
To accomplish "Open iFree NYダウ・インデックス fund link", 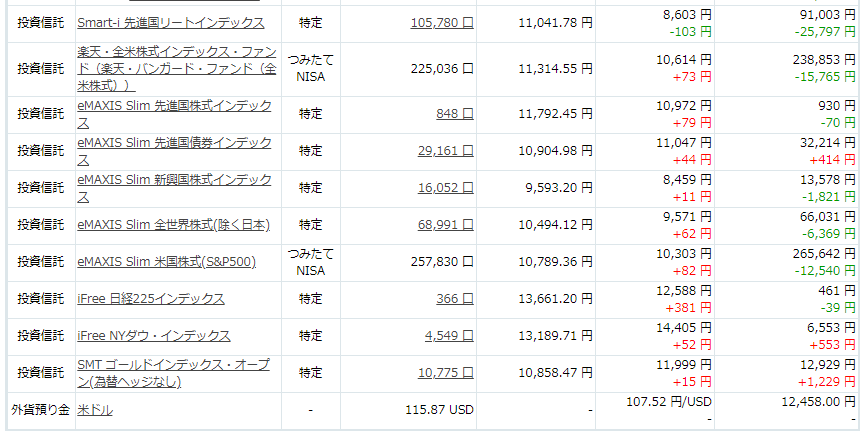I will [x=154, y=336].
